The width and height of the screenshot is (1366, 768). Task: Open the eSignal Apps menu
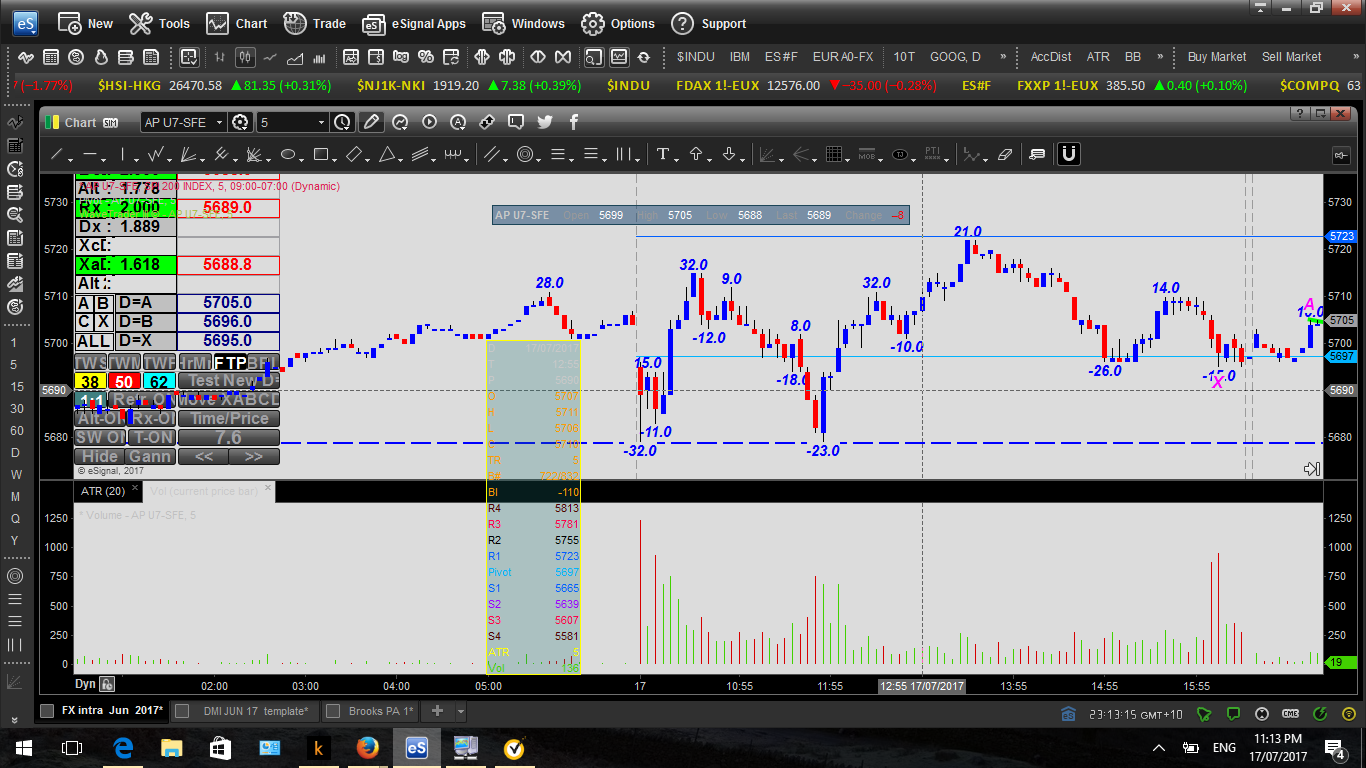(414, 23)
